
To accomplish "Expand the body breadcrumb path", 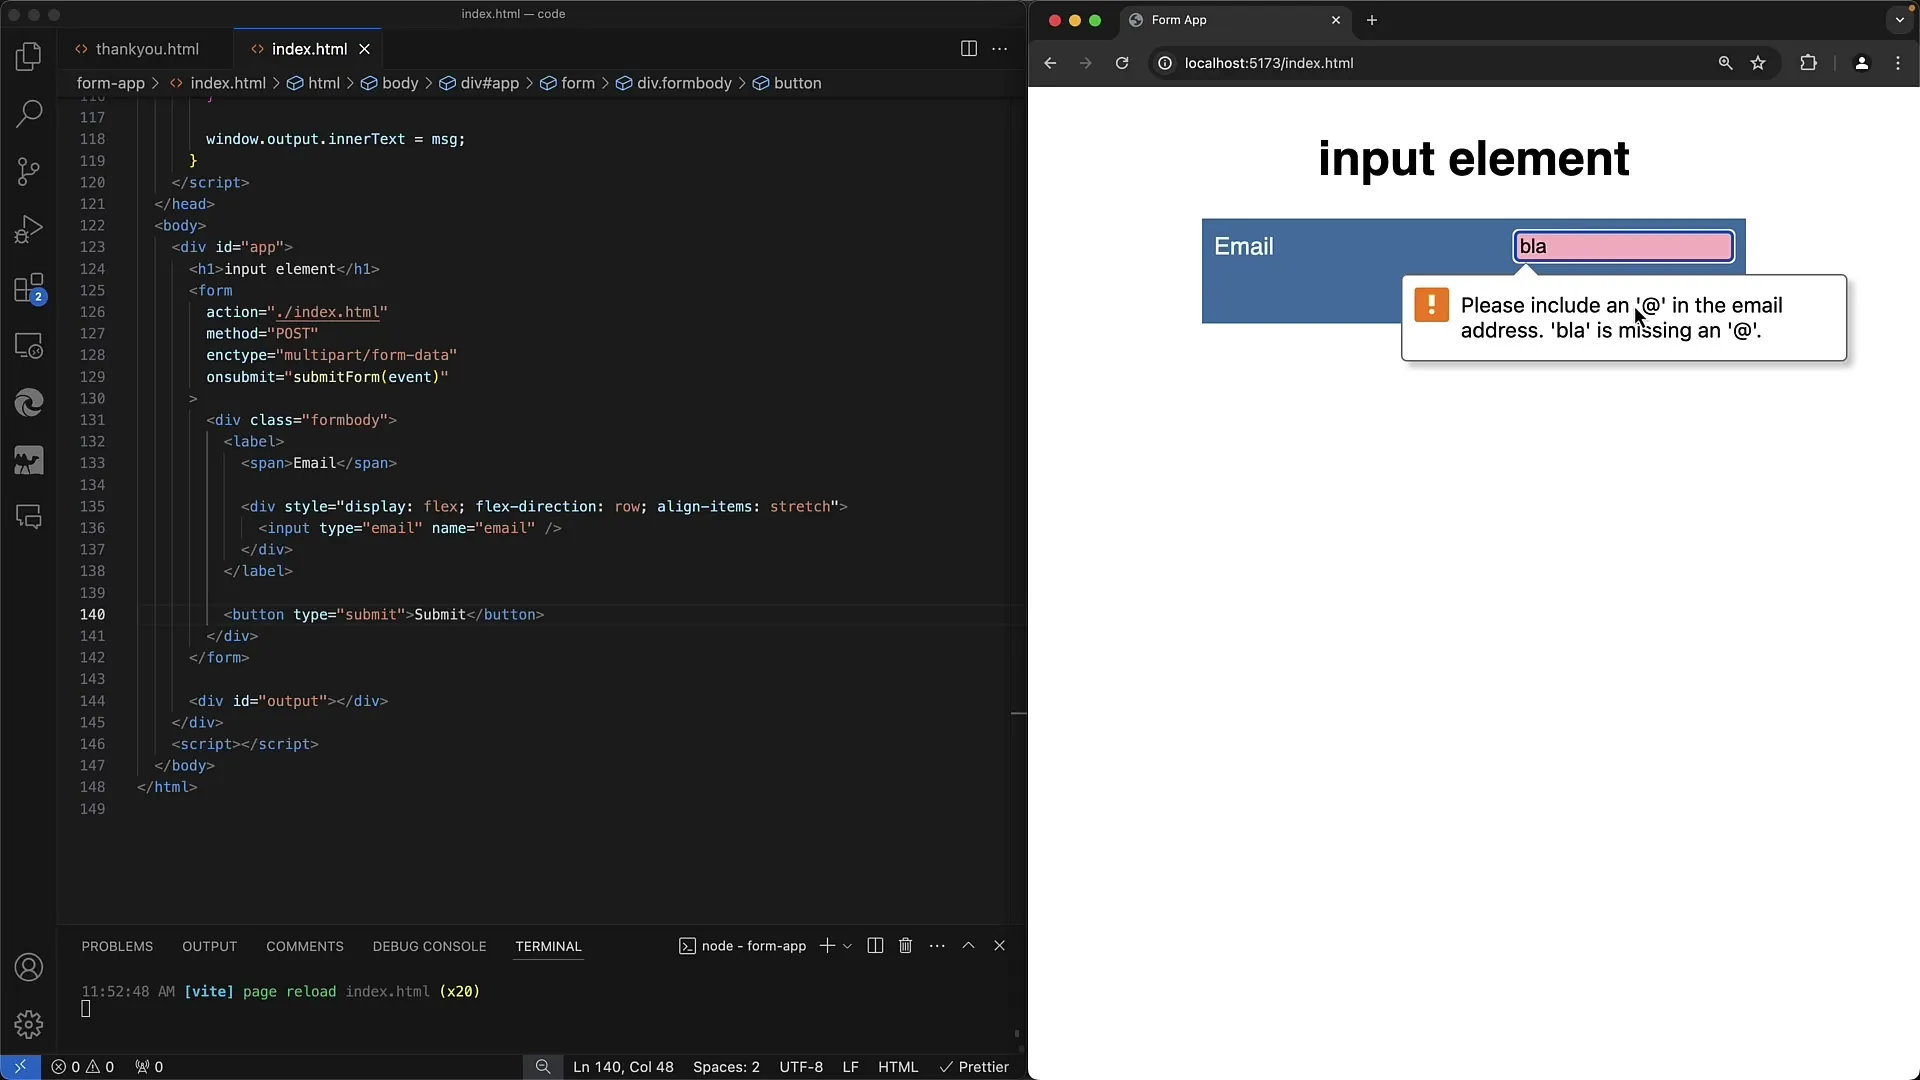I will (400, 83).
